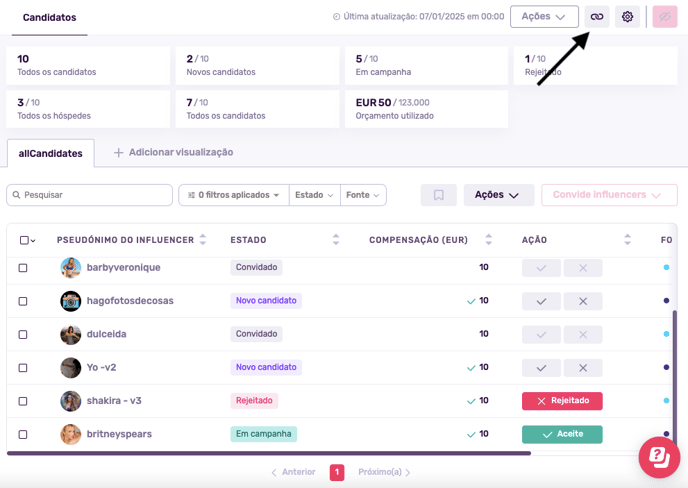Tick the Yo -v2 row checkbox

click(23, 368)
